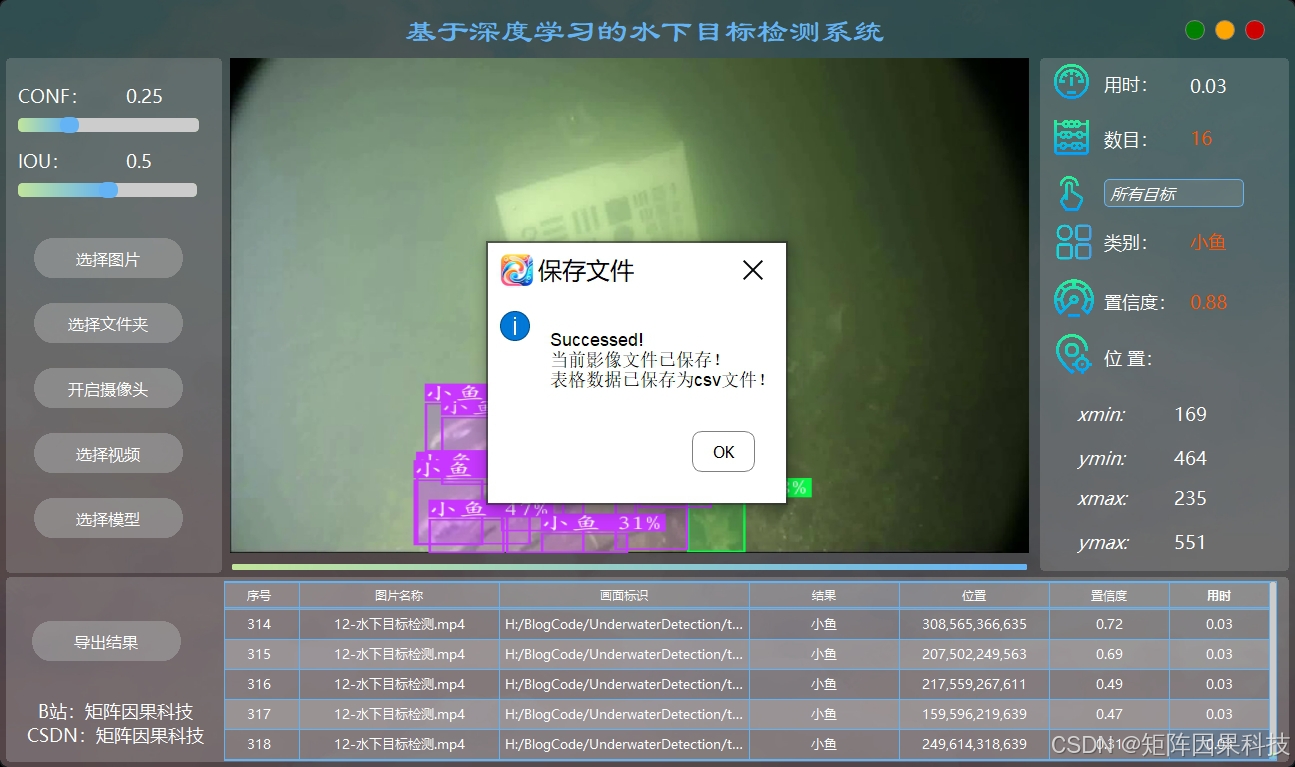Click the orange circle window button
This screenshot has width=1295, height=767.
click(x=1225, y=30)
